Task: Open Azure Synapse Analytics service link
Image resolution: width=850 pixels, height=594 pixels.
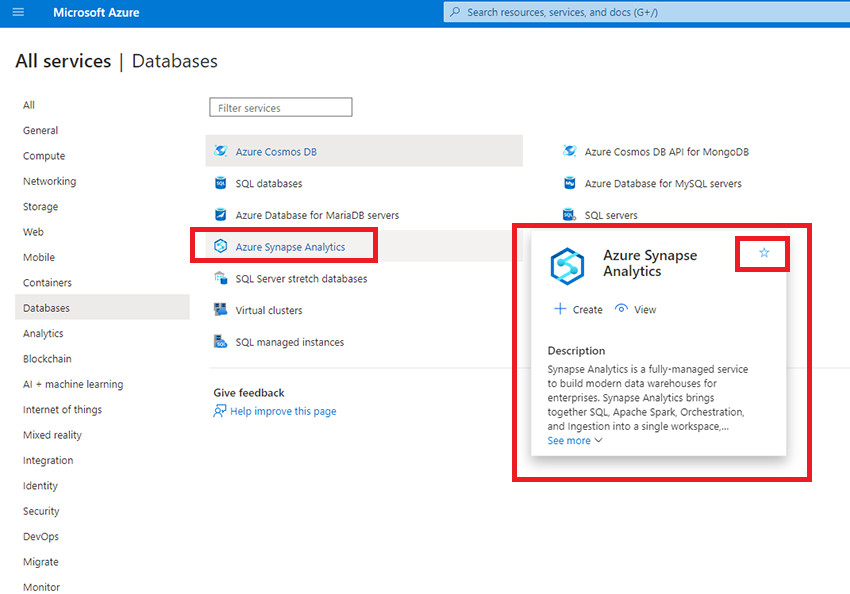Action: click(x=290, y=247)
